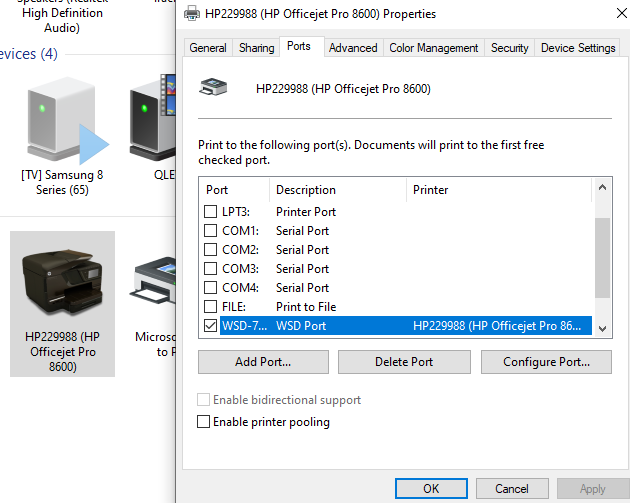Close the Properties dialog
630x503 pixels.
[x=622, y=13]
